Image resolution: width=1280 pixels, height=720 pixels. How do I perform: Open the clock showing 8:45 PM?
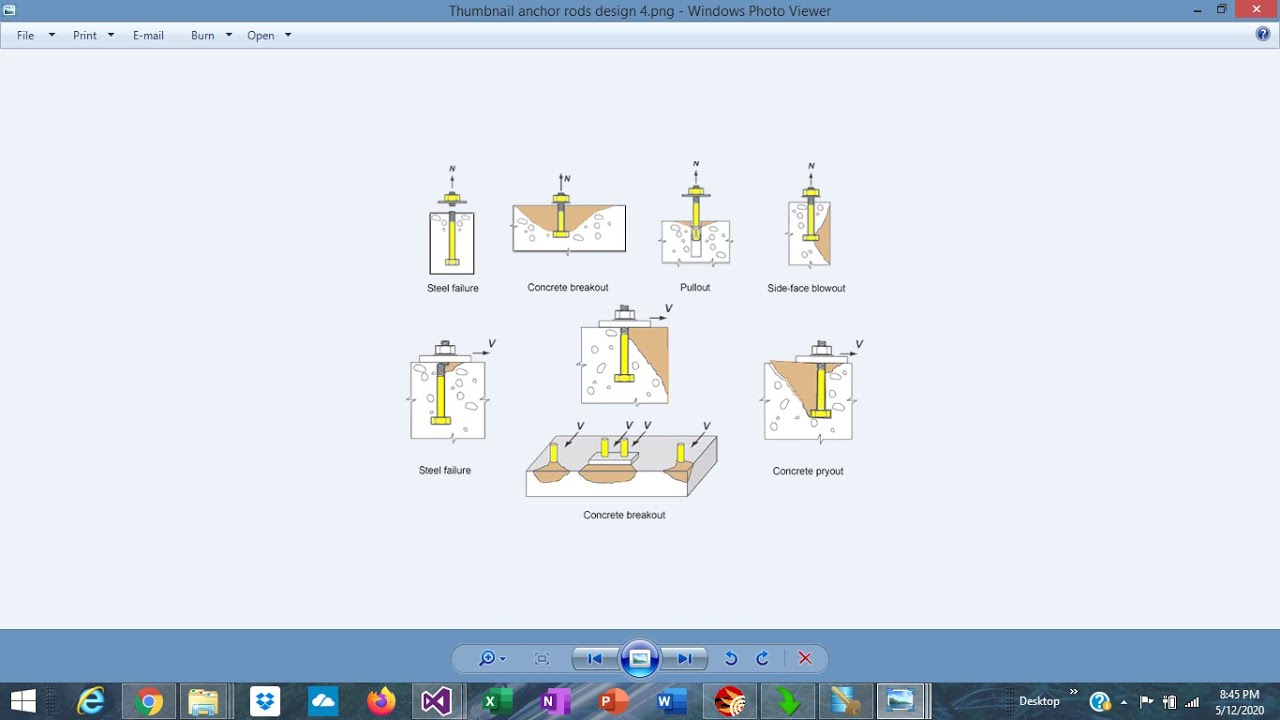1240,702
